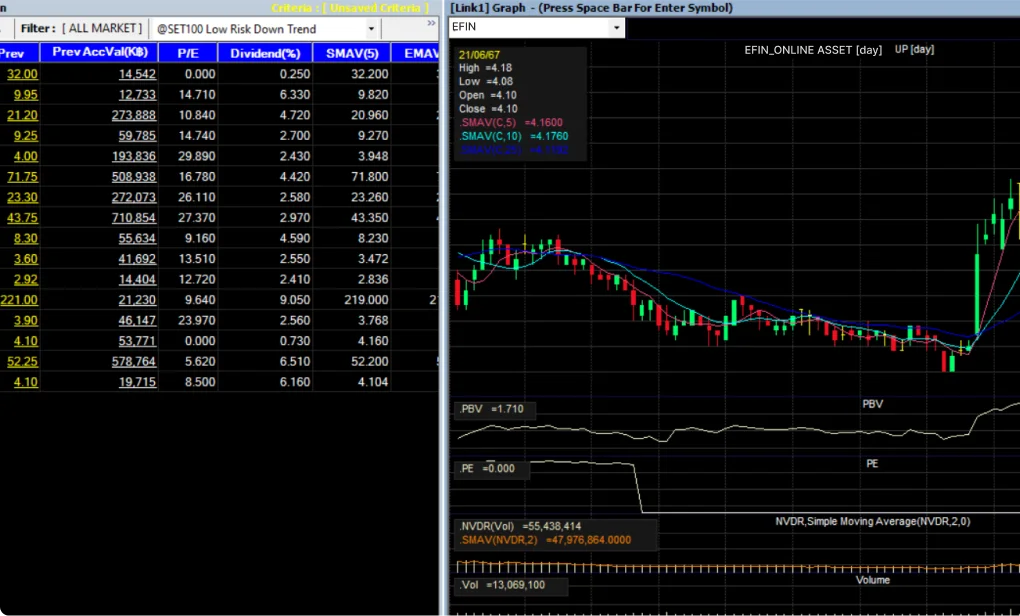The height and width of the screenshot is (616, 1020).
Task: Click the Prev value 43.75
Action: (22, 218)
